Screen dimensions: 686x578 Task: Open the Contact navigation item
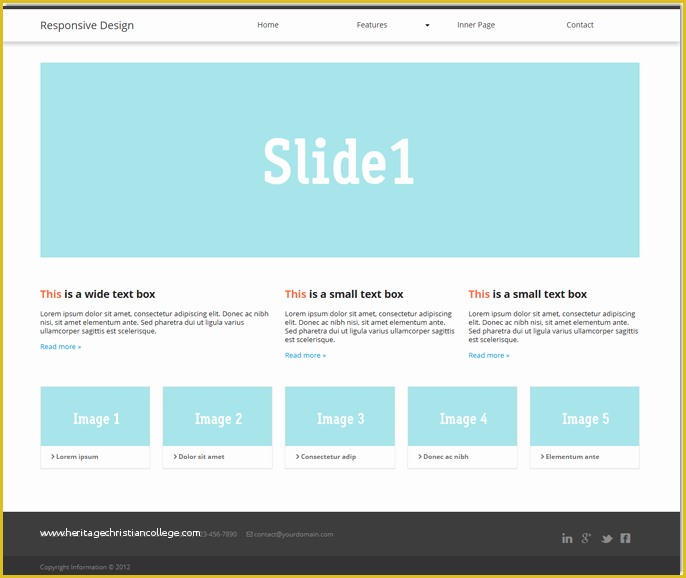(x=580, y=25)
